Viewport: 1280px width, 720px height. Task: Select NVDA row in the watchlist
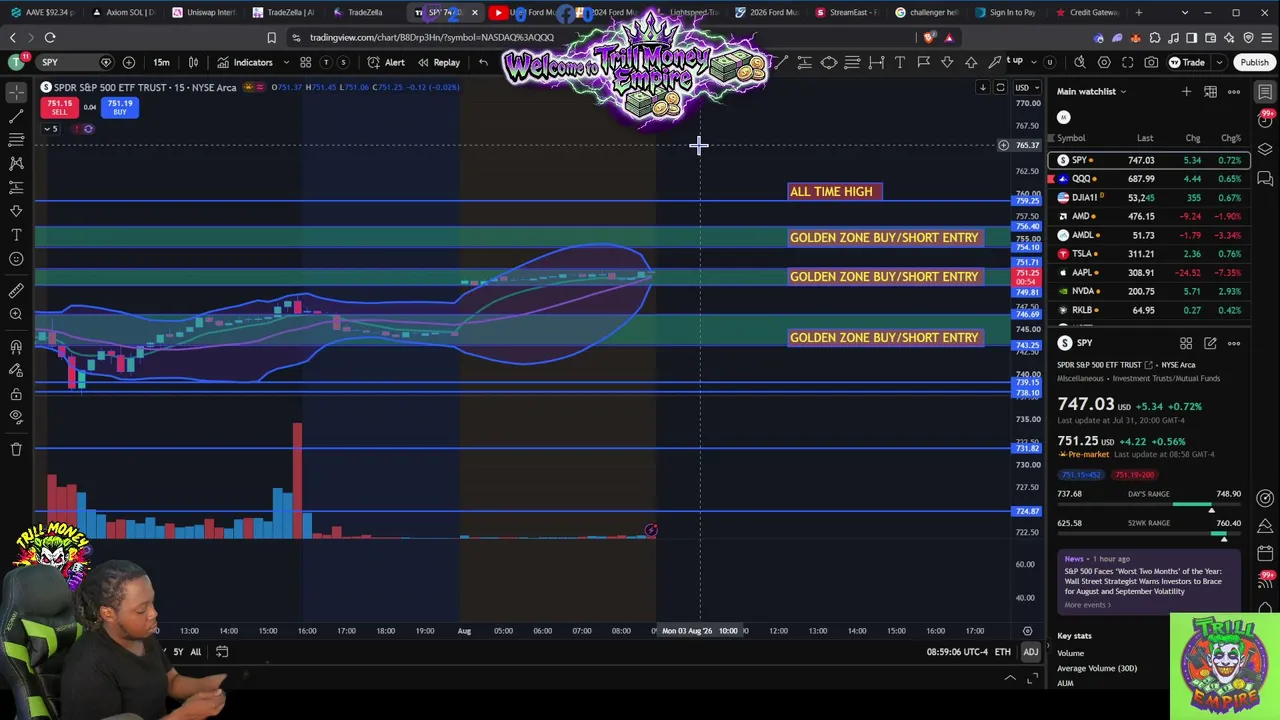(1149, 291)
